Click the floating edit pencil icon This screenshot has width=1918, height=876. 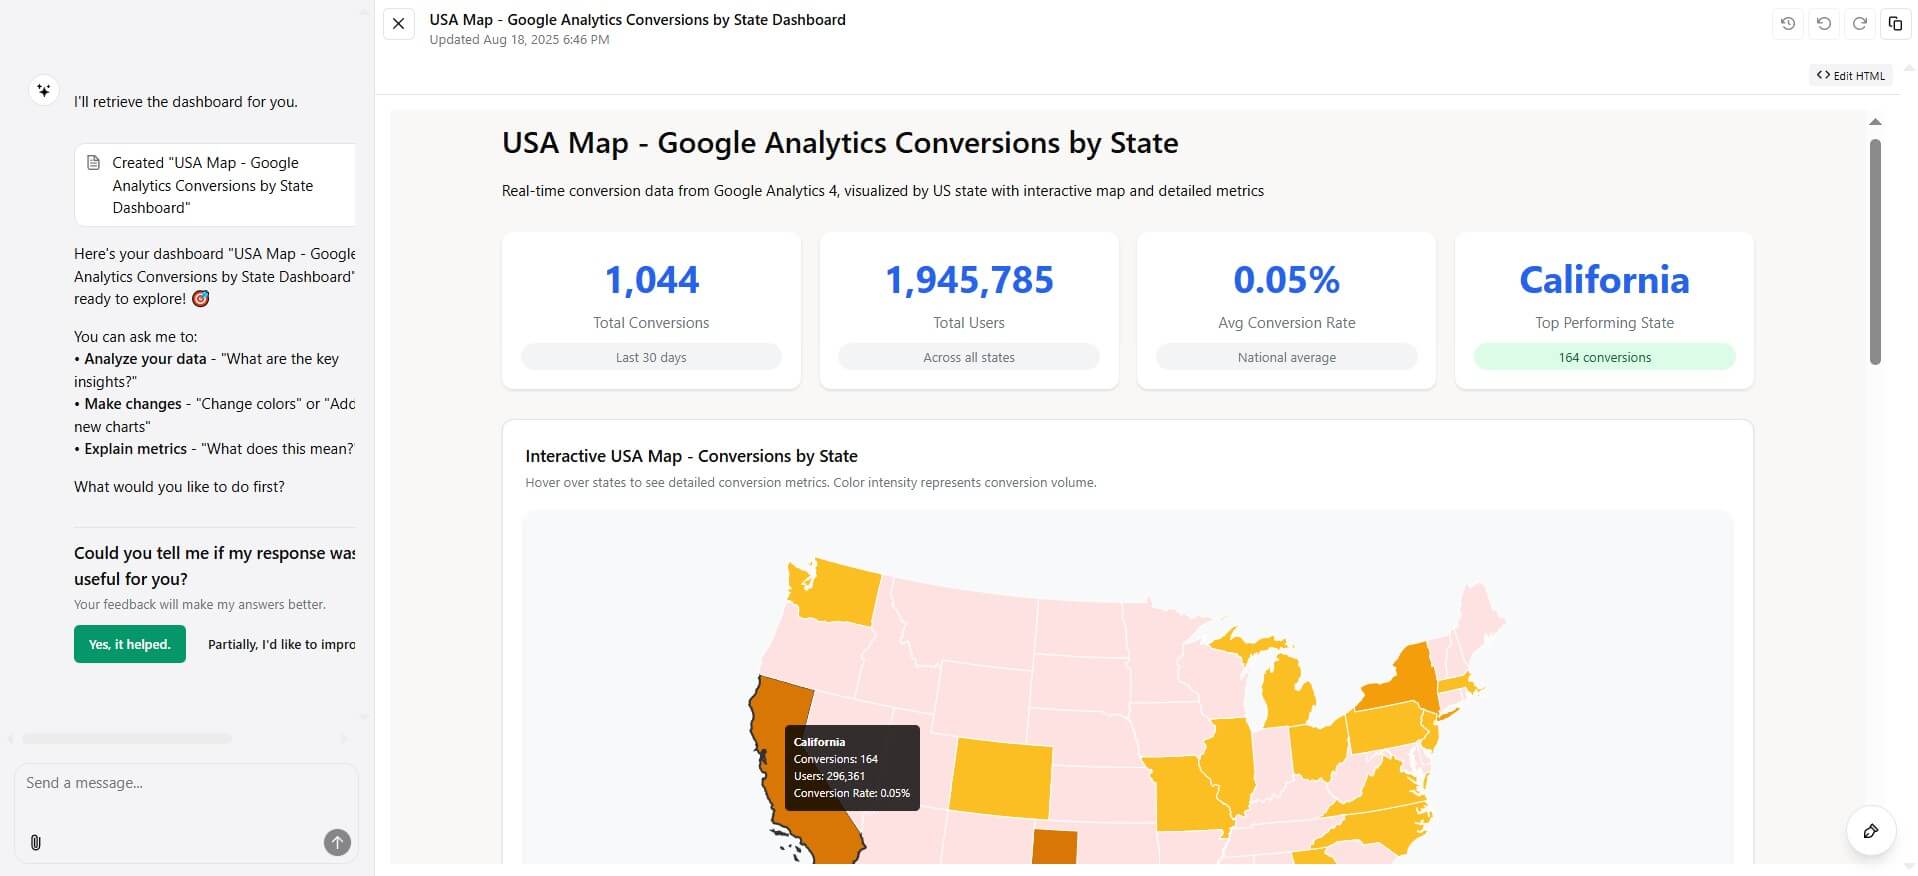pos(1870,831)
